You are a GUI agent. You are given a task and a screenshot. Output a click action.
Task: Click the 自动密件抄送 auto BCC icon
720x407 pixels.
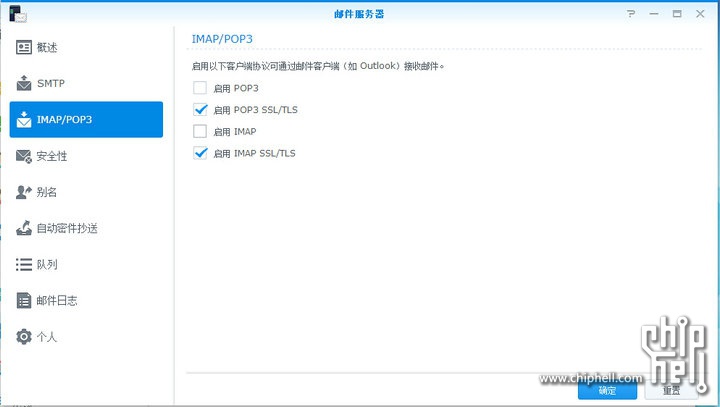point(24,228)
